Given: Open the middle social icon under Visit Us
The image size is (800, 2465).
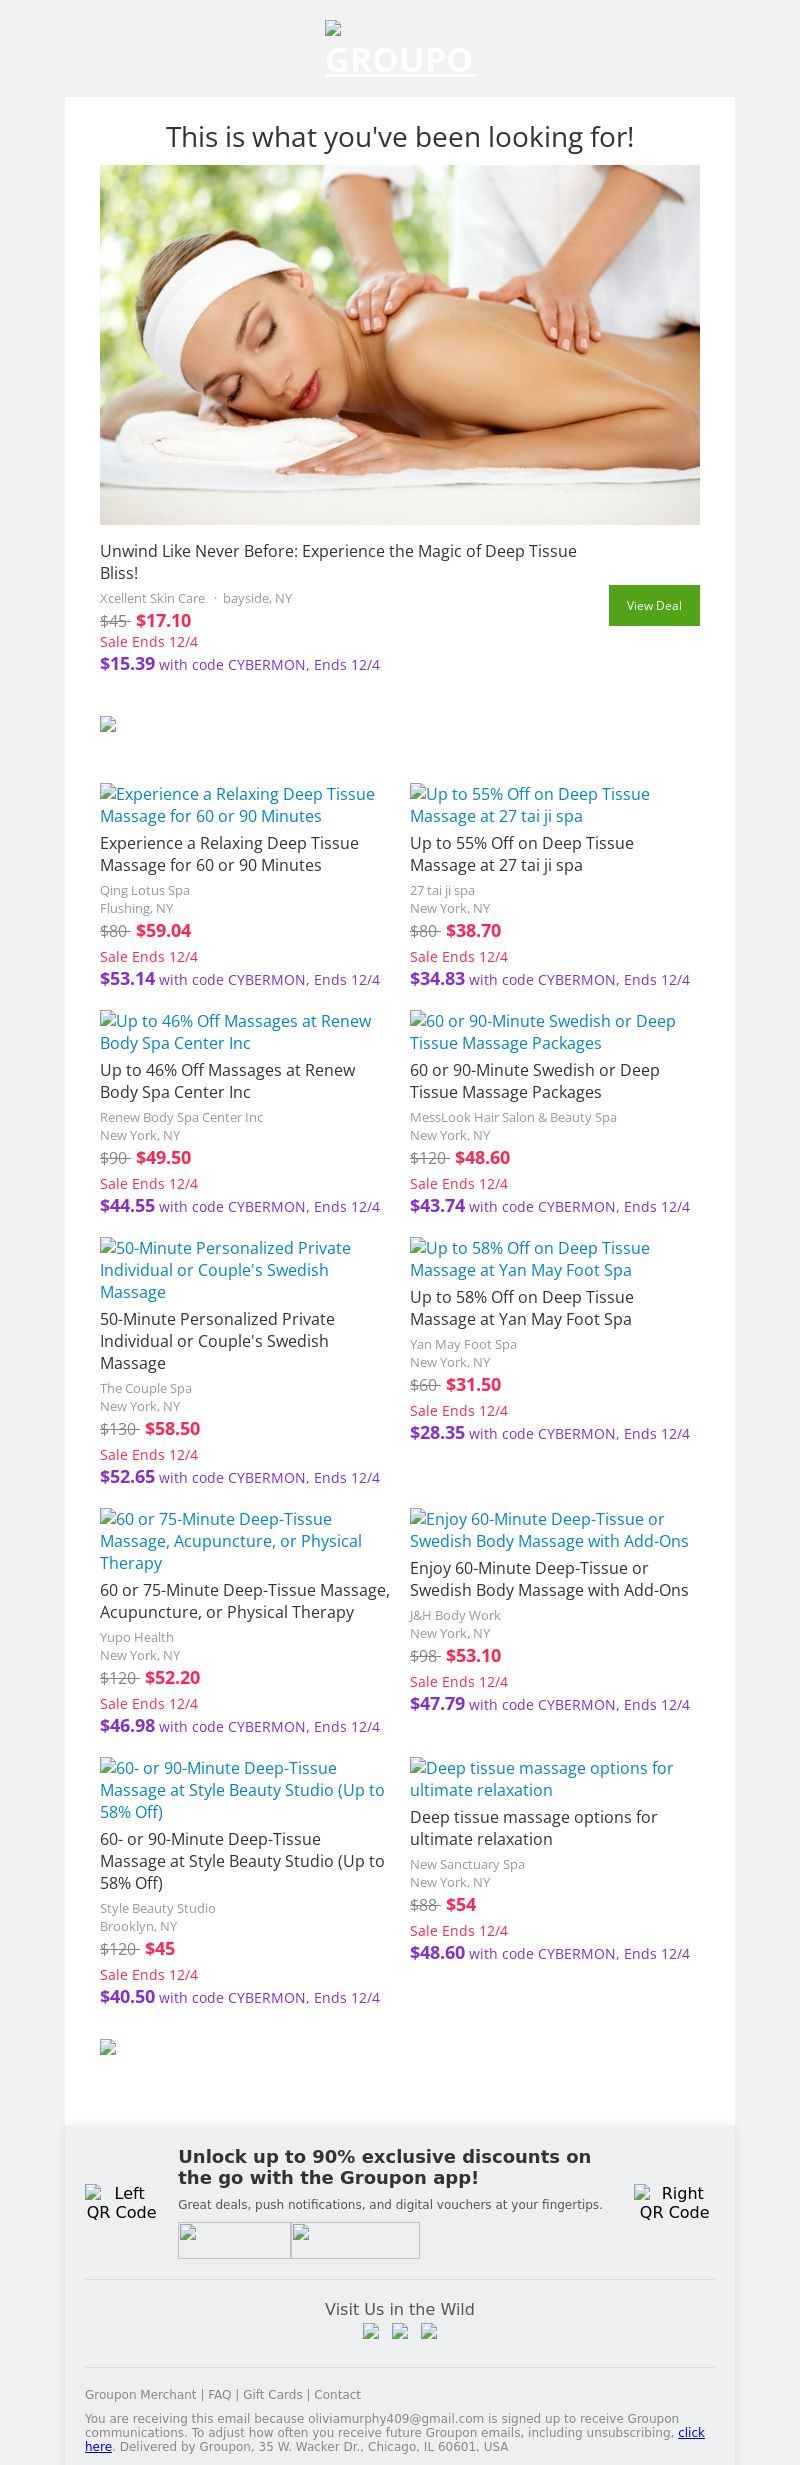Looking at the screenshot, I should point(400,2331).
